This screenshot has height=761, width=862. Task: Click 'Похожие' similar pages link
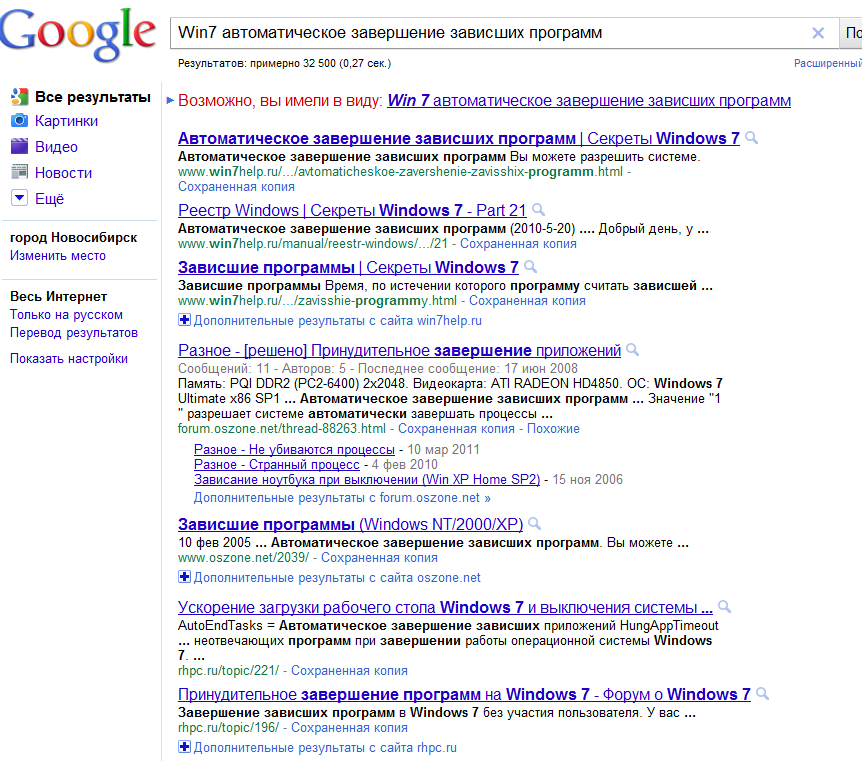click(x=554, y=428)
